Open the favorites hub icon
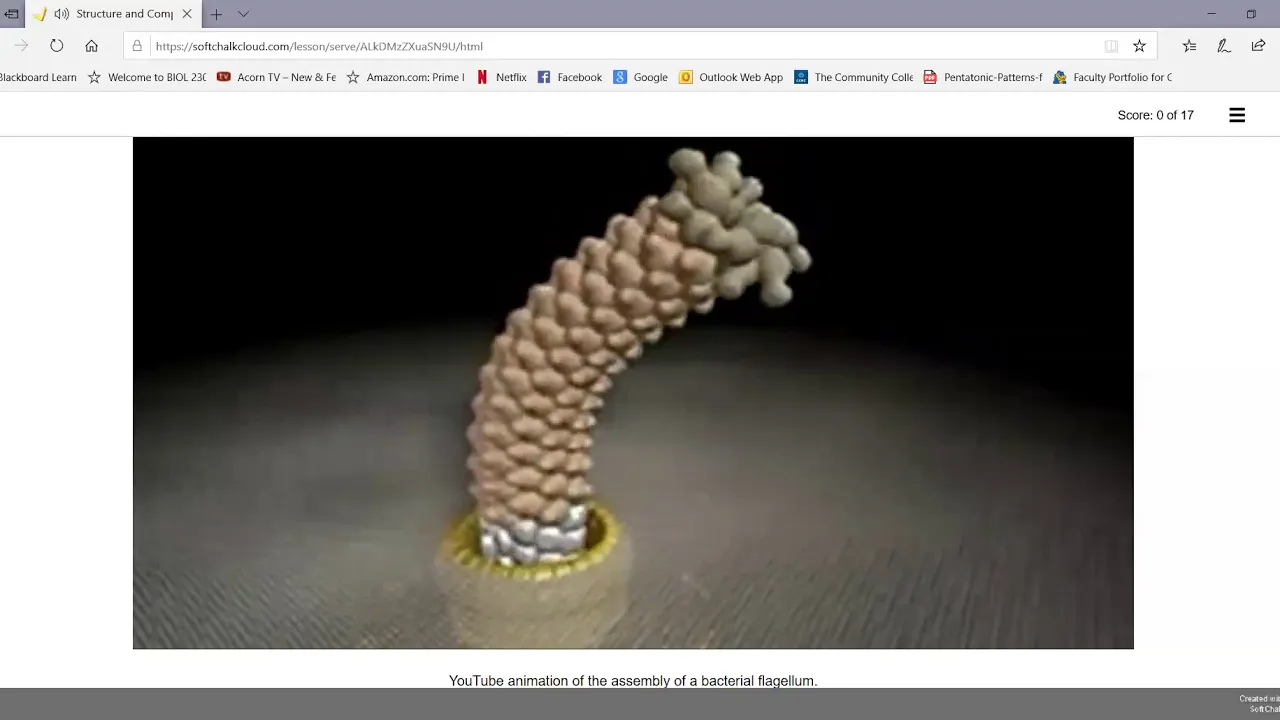The image size is (1280, 720). tap(1189, 46)
